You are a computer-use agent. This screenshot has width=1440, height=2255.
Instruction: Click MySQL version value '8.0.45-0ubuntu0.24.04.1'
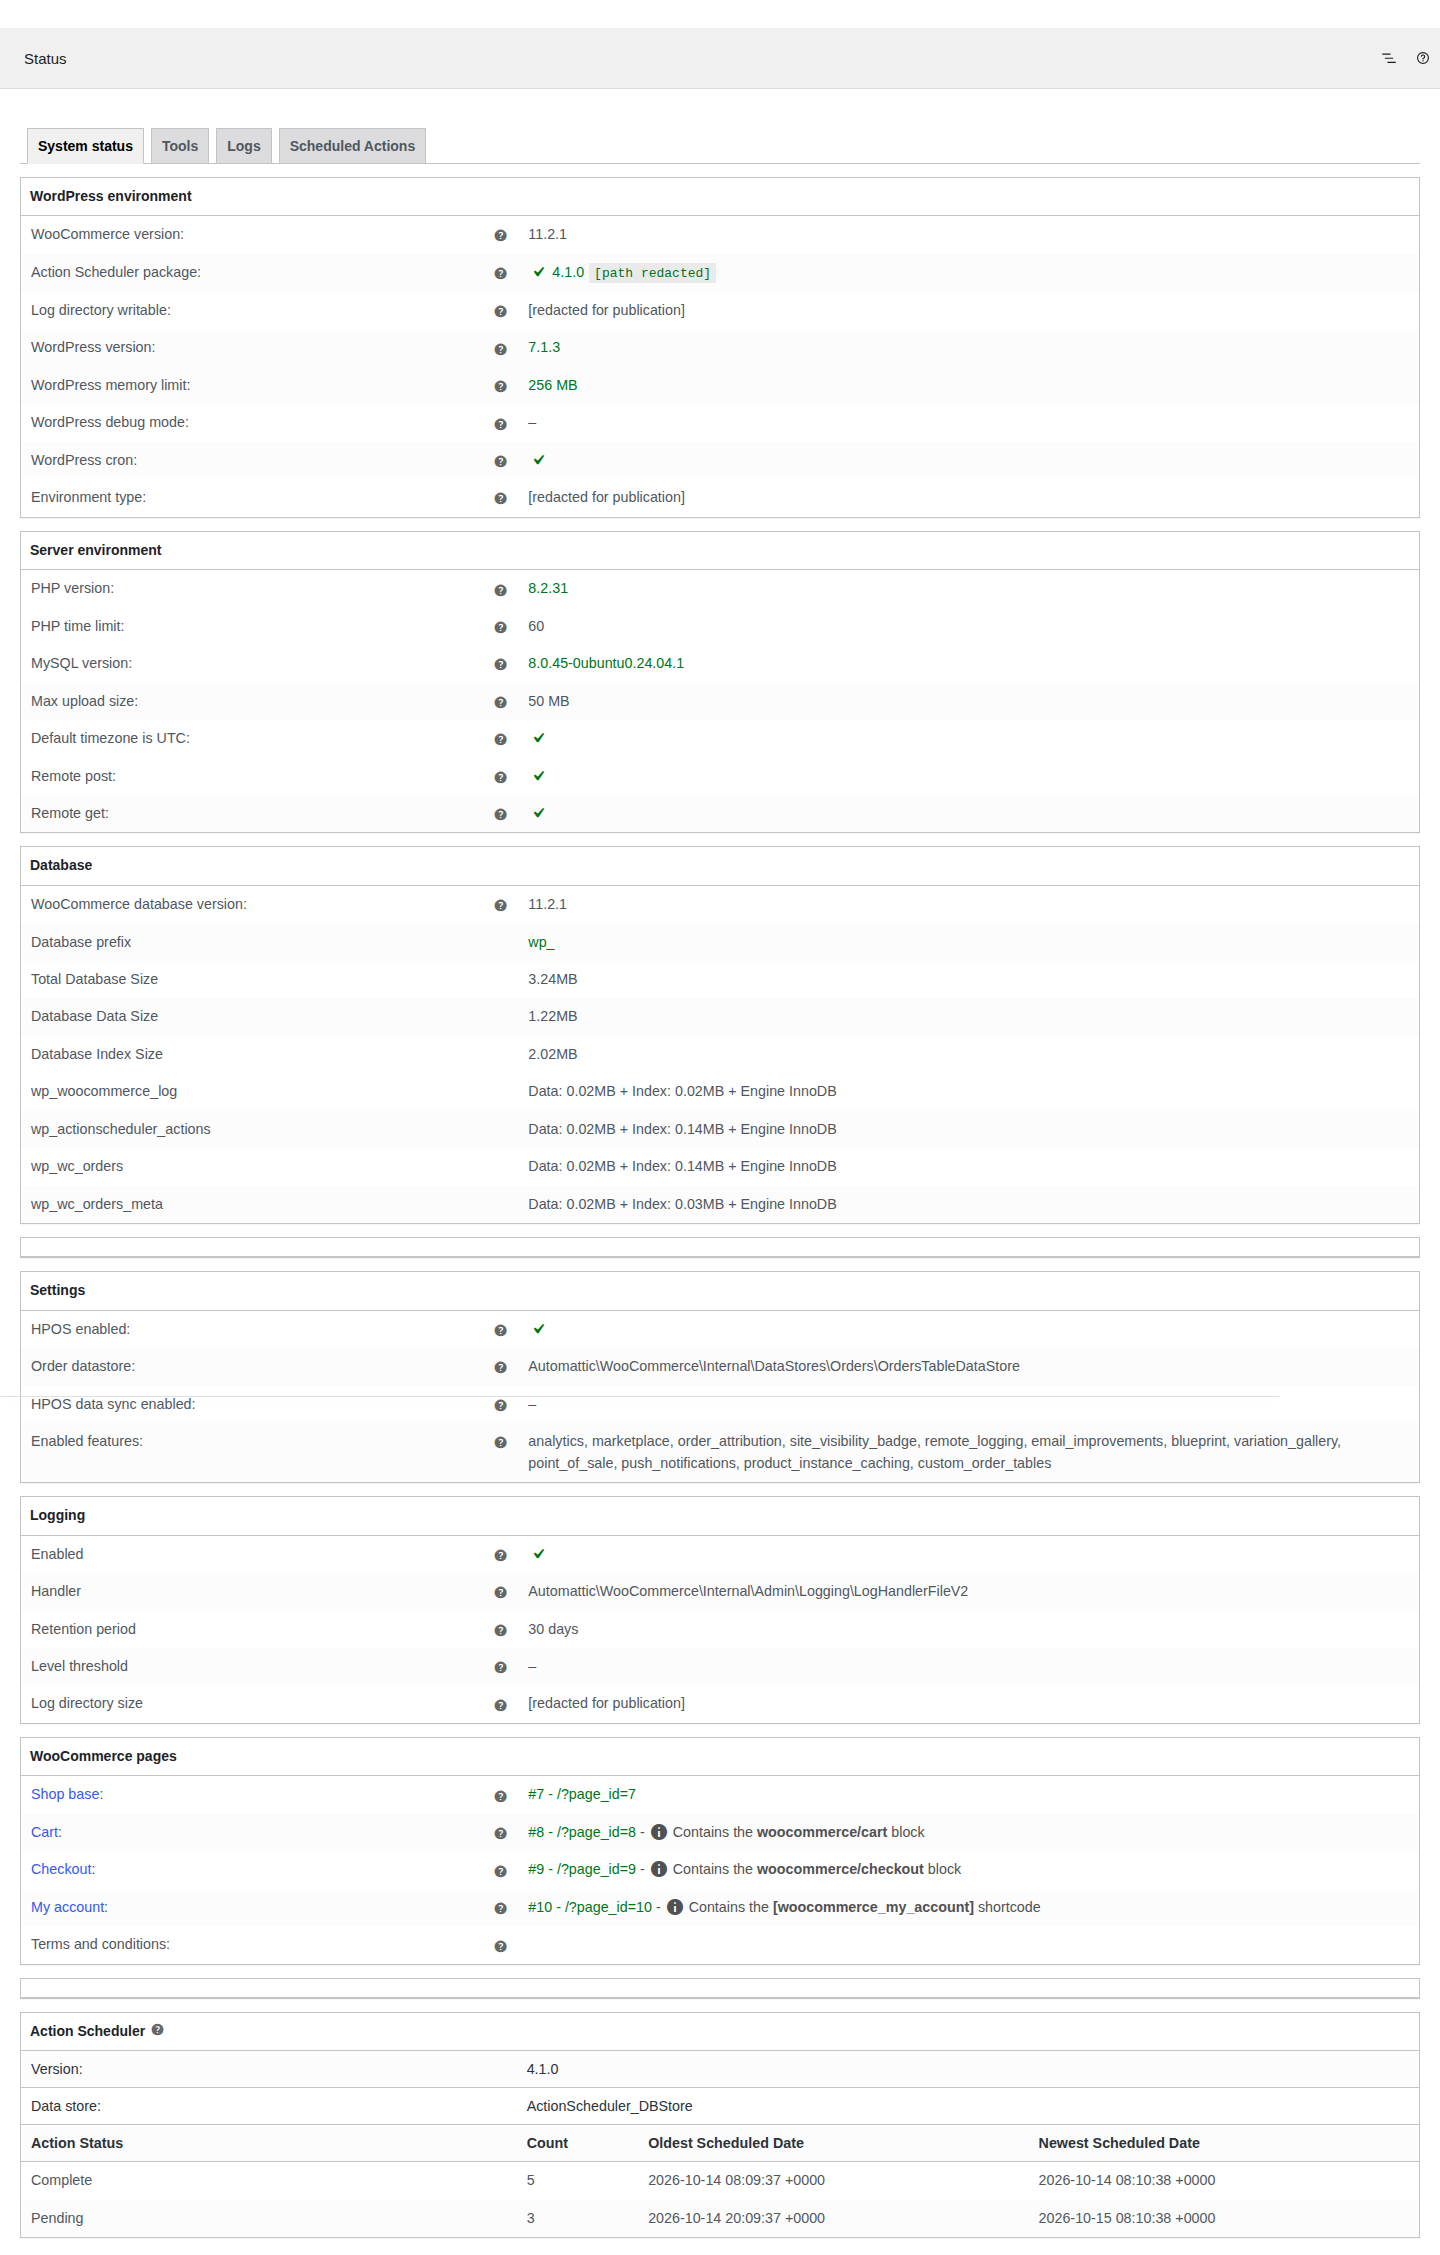(606, 663)
